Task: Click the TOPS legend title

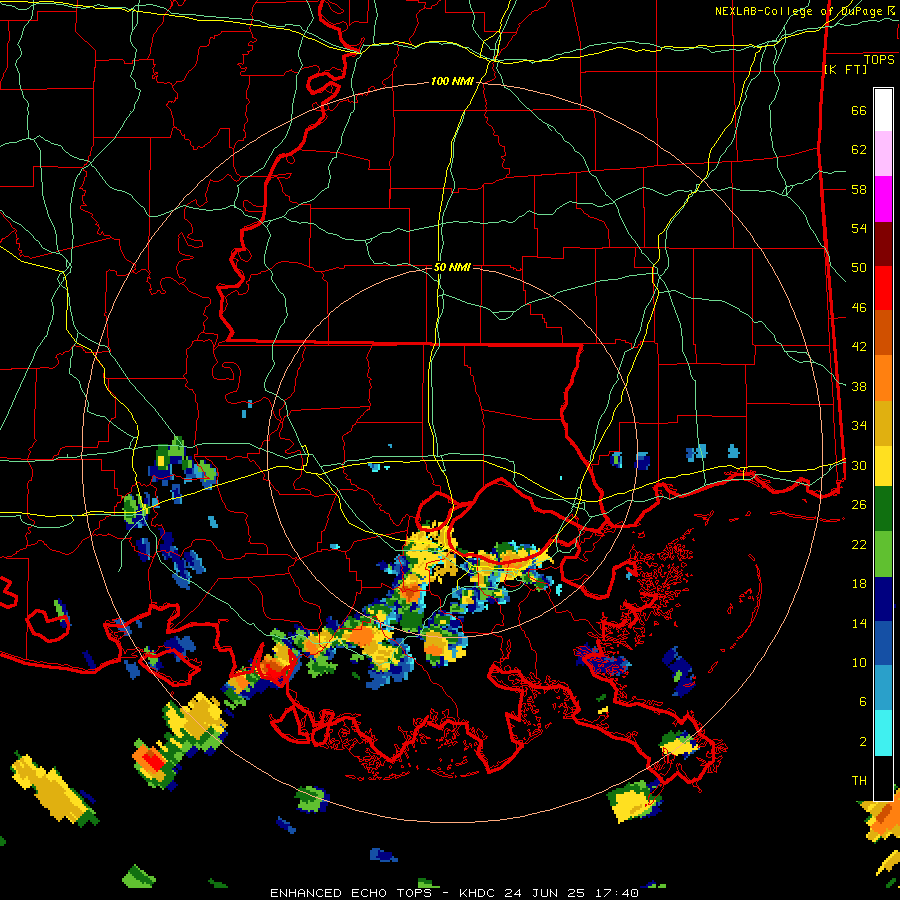Action: point(879,59)
